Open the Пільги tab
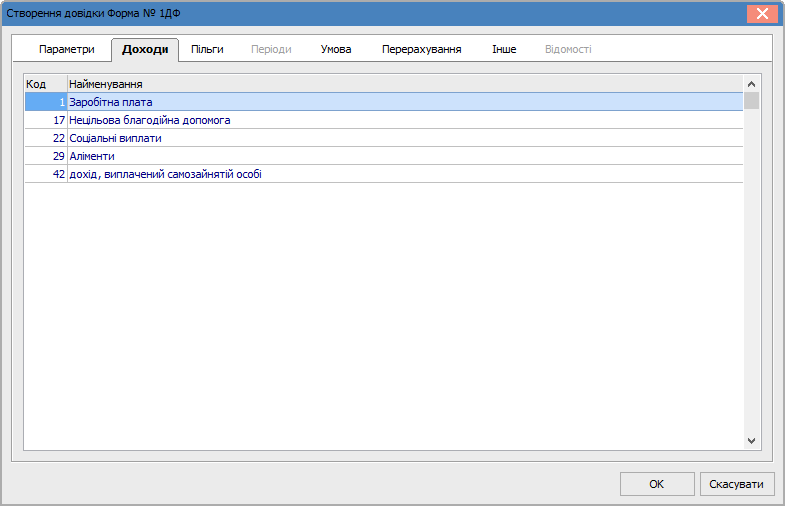 tap(207, 50)
